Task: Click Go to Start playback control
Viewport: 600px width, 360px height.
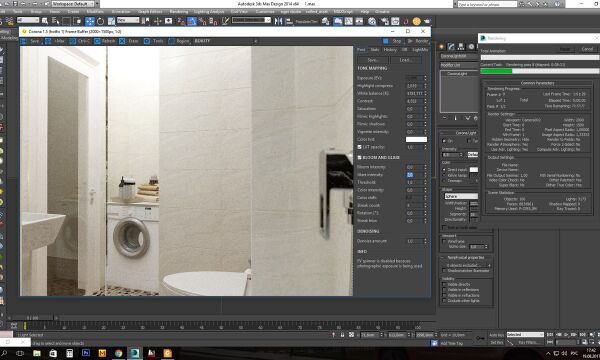Action: pos(550,335)
